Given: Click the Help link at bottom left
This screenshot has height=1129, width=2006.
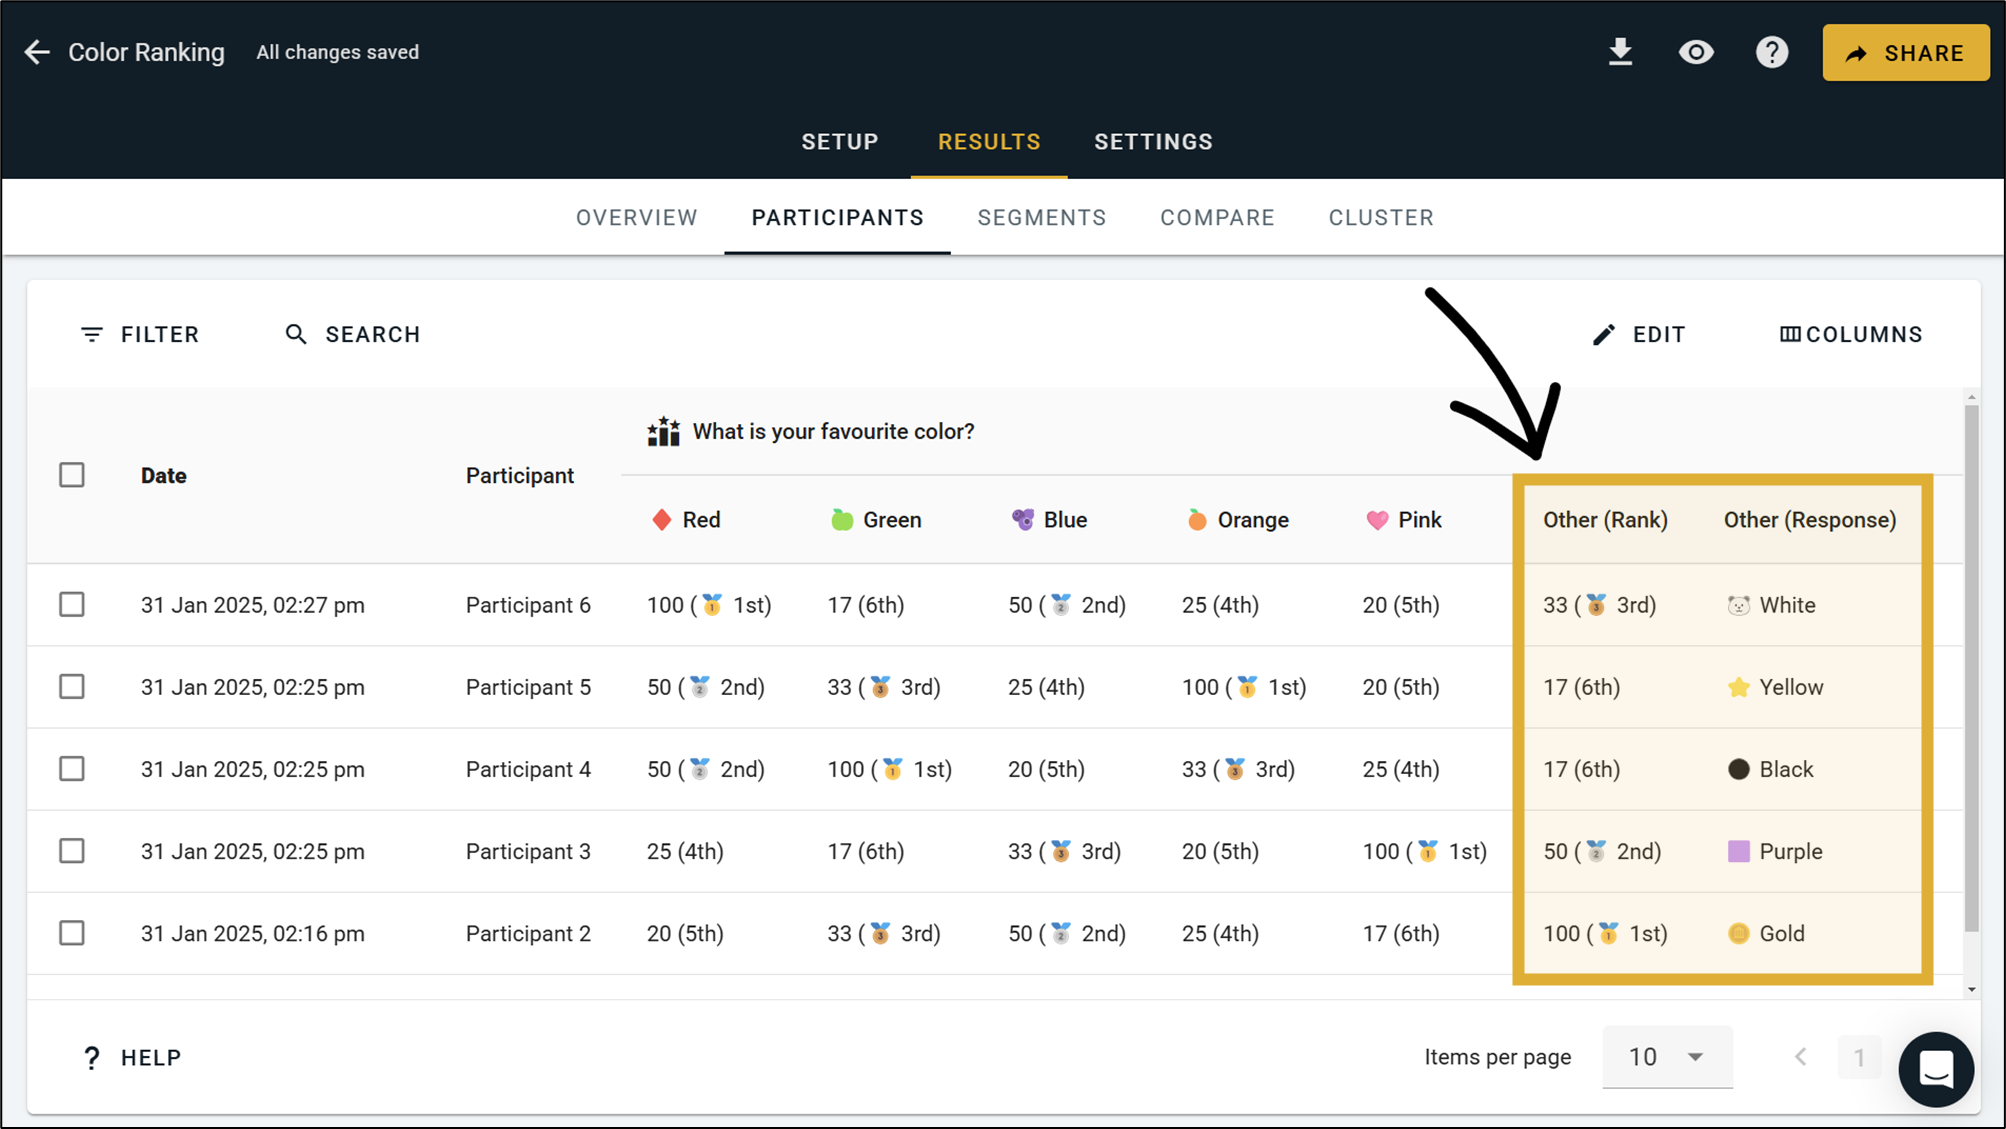Looking at the screenshot, I should 131,1058.
